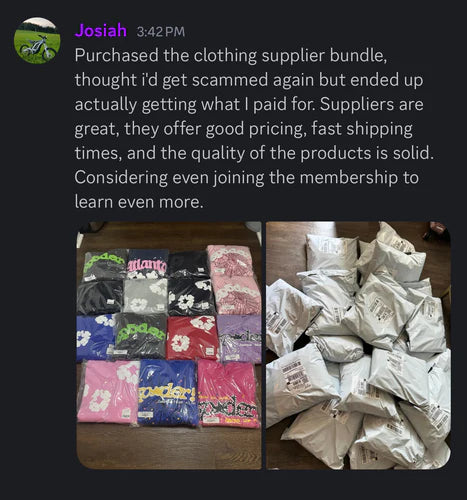Viewport: 467px width, 500px height.
Task: Click the light pink hoodie with white flowers
Action: click(x=108, y=392)
